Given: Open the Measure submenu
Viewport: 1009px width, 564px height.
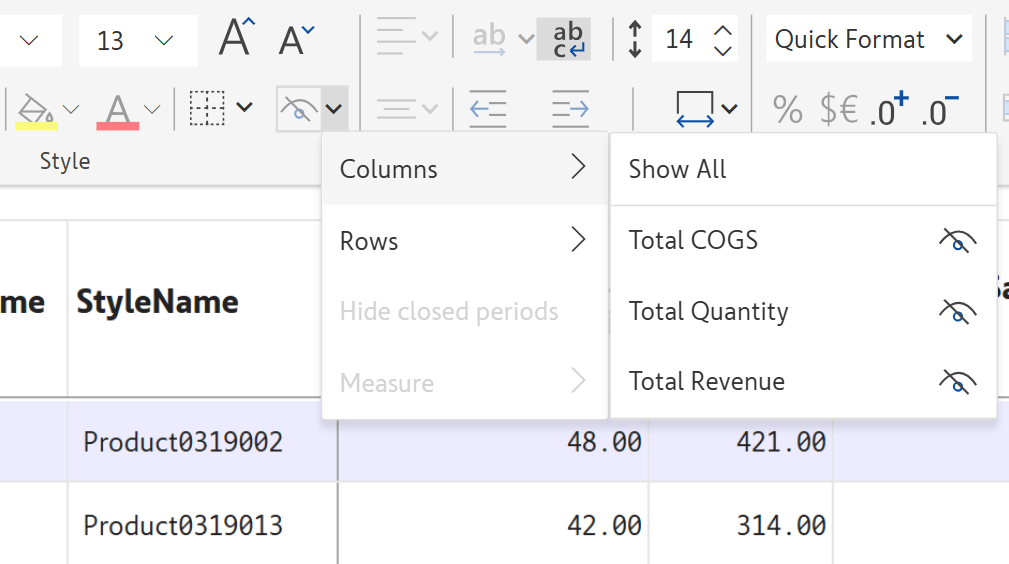Looking at the screenshot, I should coord(465,382).
